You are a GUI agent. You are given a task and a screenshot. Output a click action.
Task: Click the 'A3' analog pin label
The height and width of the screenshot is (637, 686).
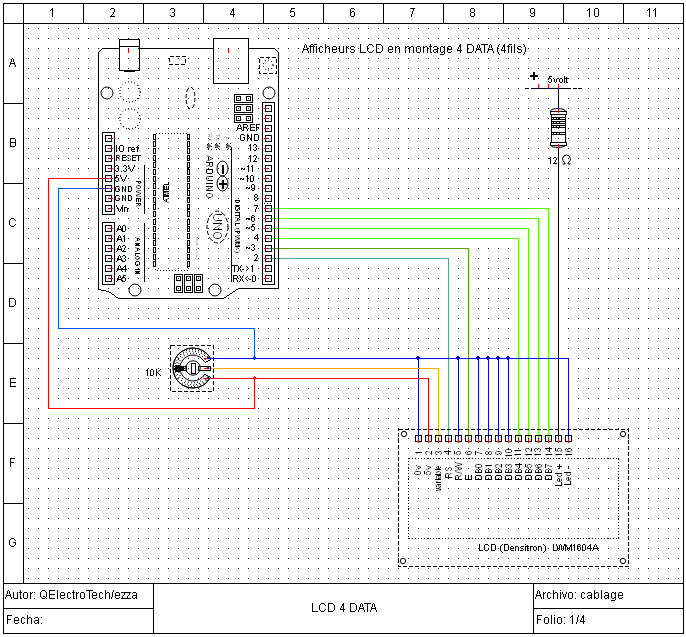[121, 259]
